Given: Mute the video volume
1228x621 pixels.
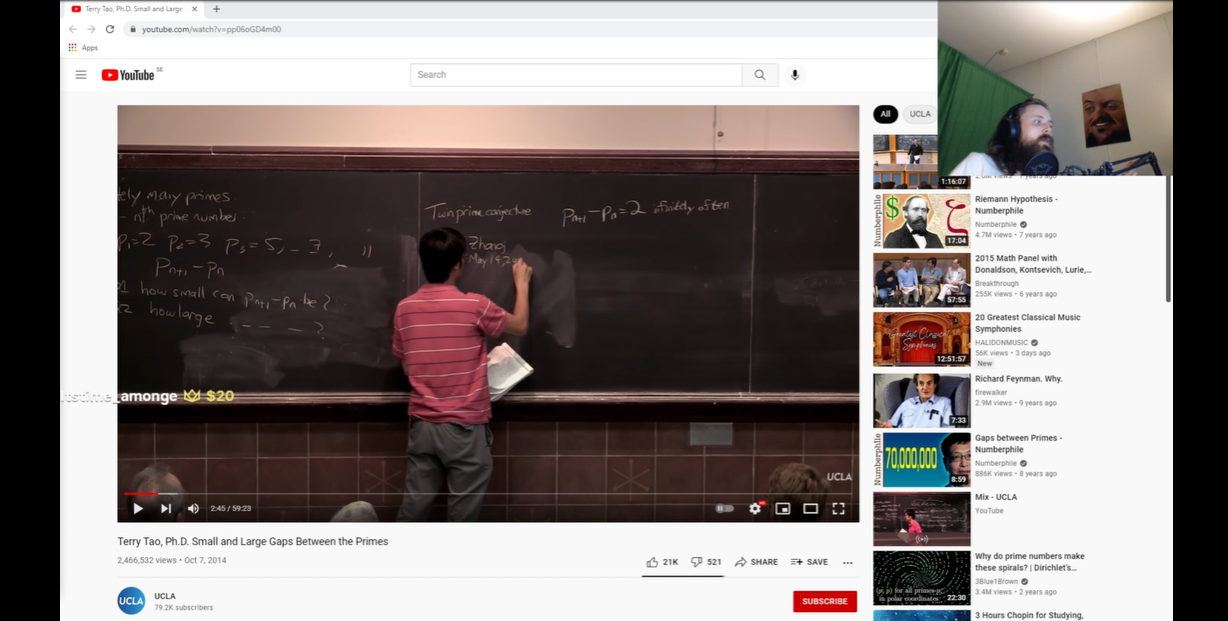Looking at the screenshot, I should click(193, 508).
